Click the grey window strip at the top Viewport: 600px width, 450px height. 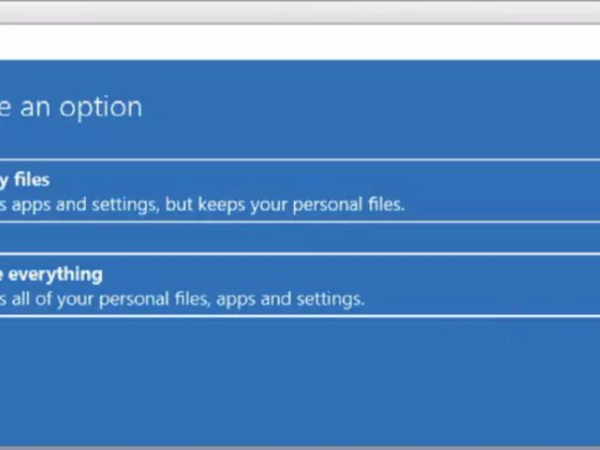(300, 12)
